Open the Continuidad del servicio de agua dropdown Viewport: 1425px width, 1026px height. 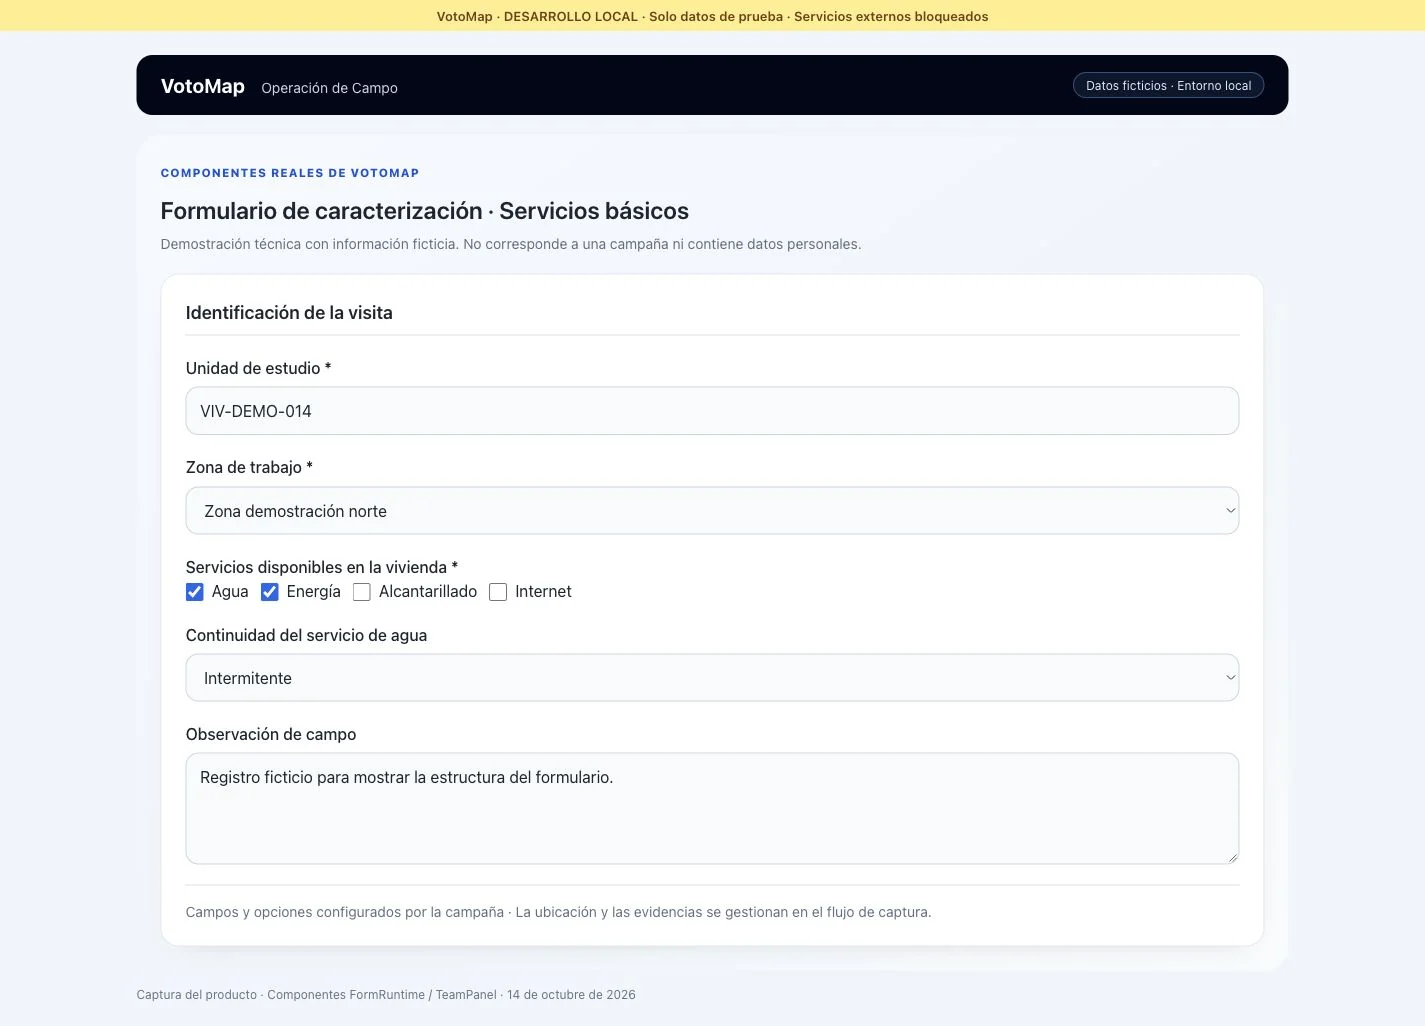pos(712,678)
